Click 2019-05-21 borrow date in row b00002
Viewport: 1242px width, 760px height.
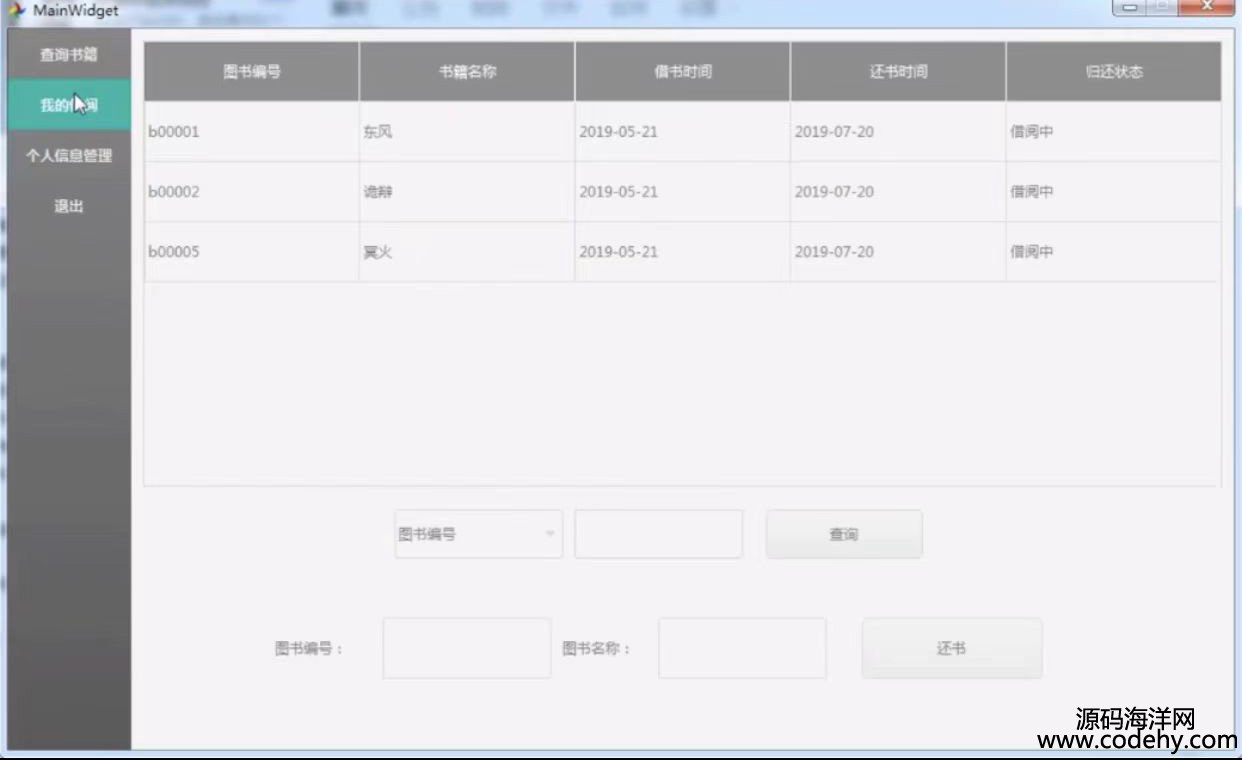683,191
